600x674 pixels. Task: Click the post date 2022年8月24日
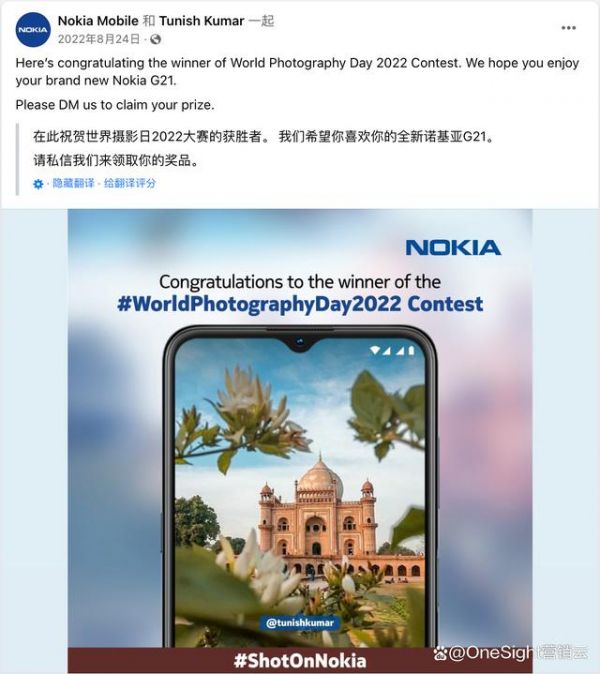99,39
